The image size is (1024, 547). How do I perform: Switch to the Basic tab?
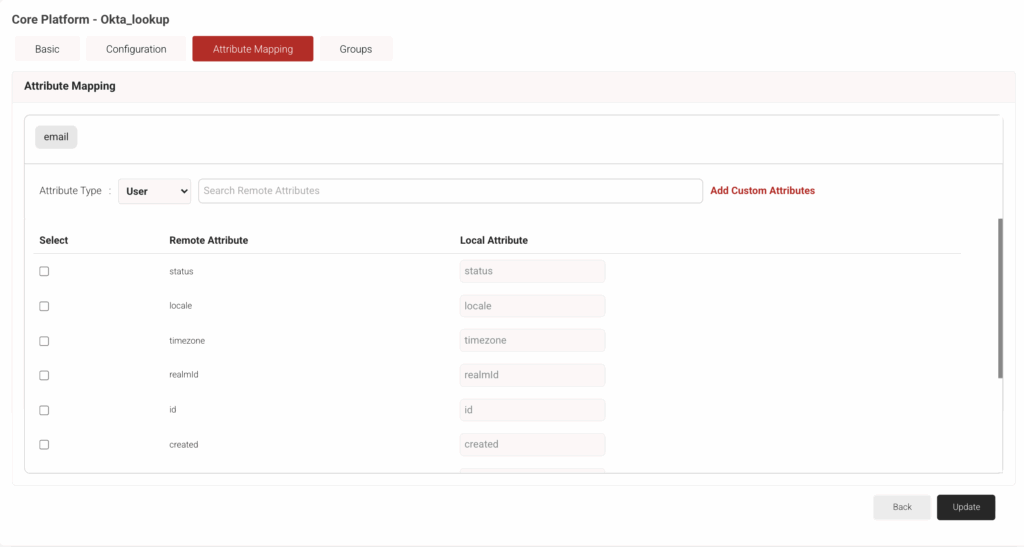point(47,49)
